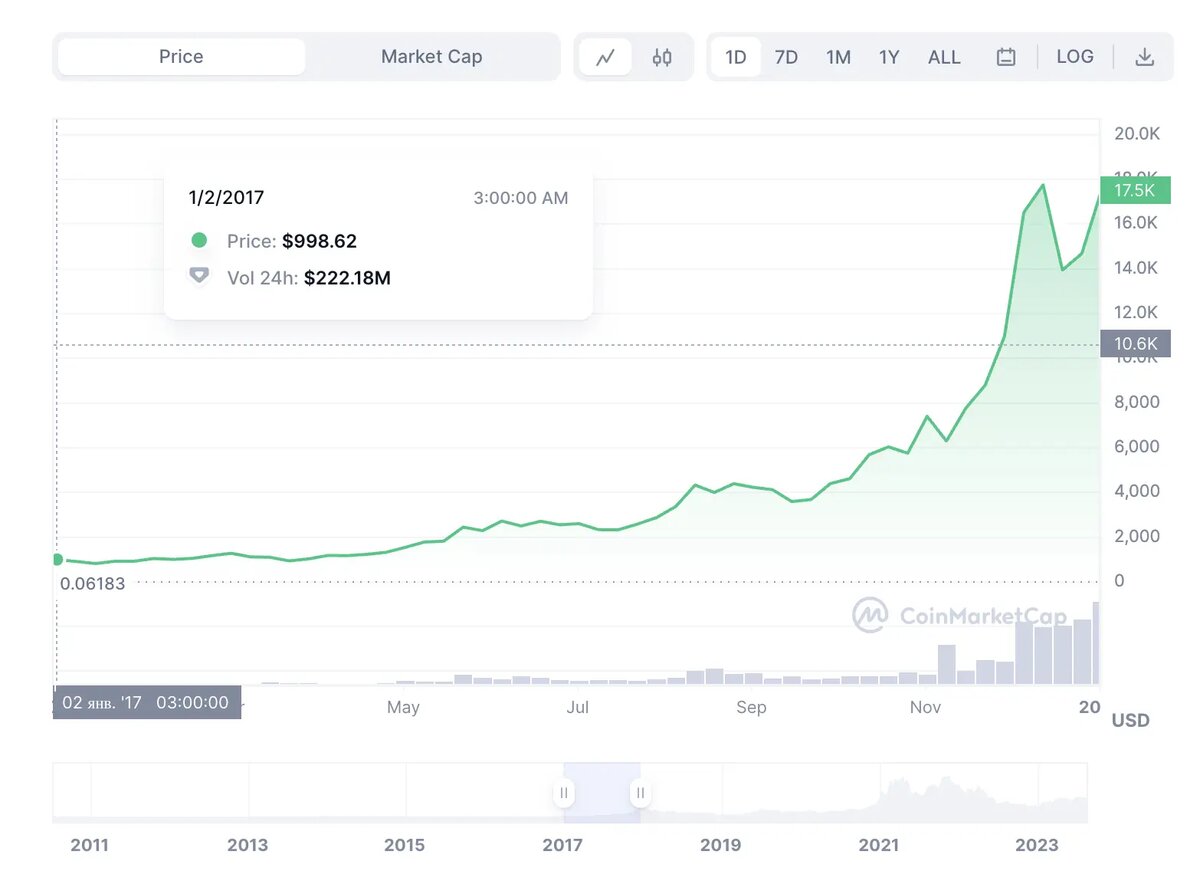Click the volume icon in tooltip
The width and height of the screenshot is (1200, 871).
pyautogui.click(x=199, y=275)
